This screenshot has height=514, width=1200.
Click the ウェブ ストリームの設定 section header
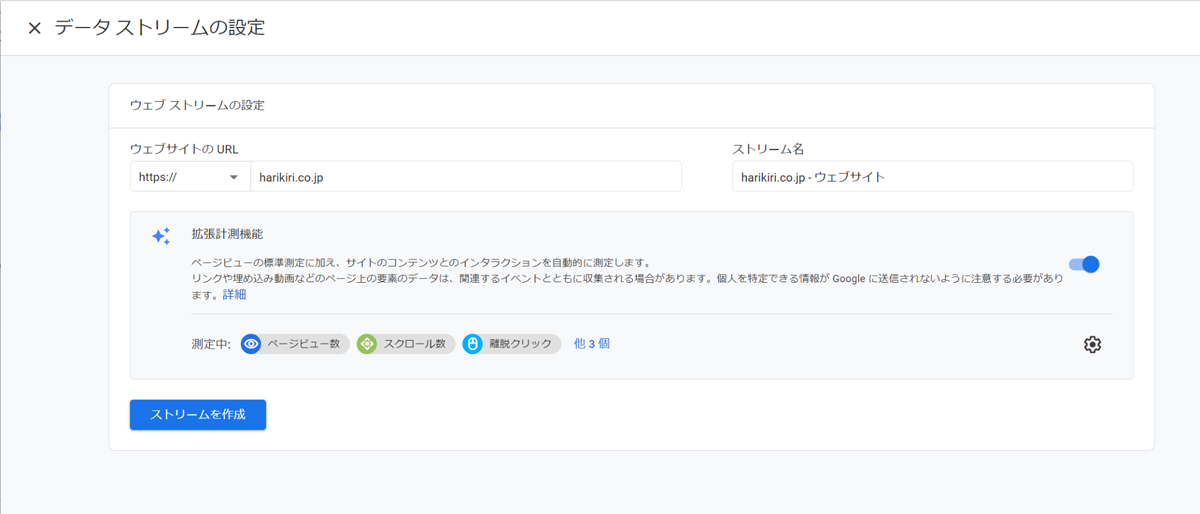click(197, 105)
